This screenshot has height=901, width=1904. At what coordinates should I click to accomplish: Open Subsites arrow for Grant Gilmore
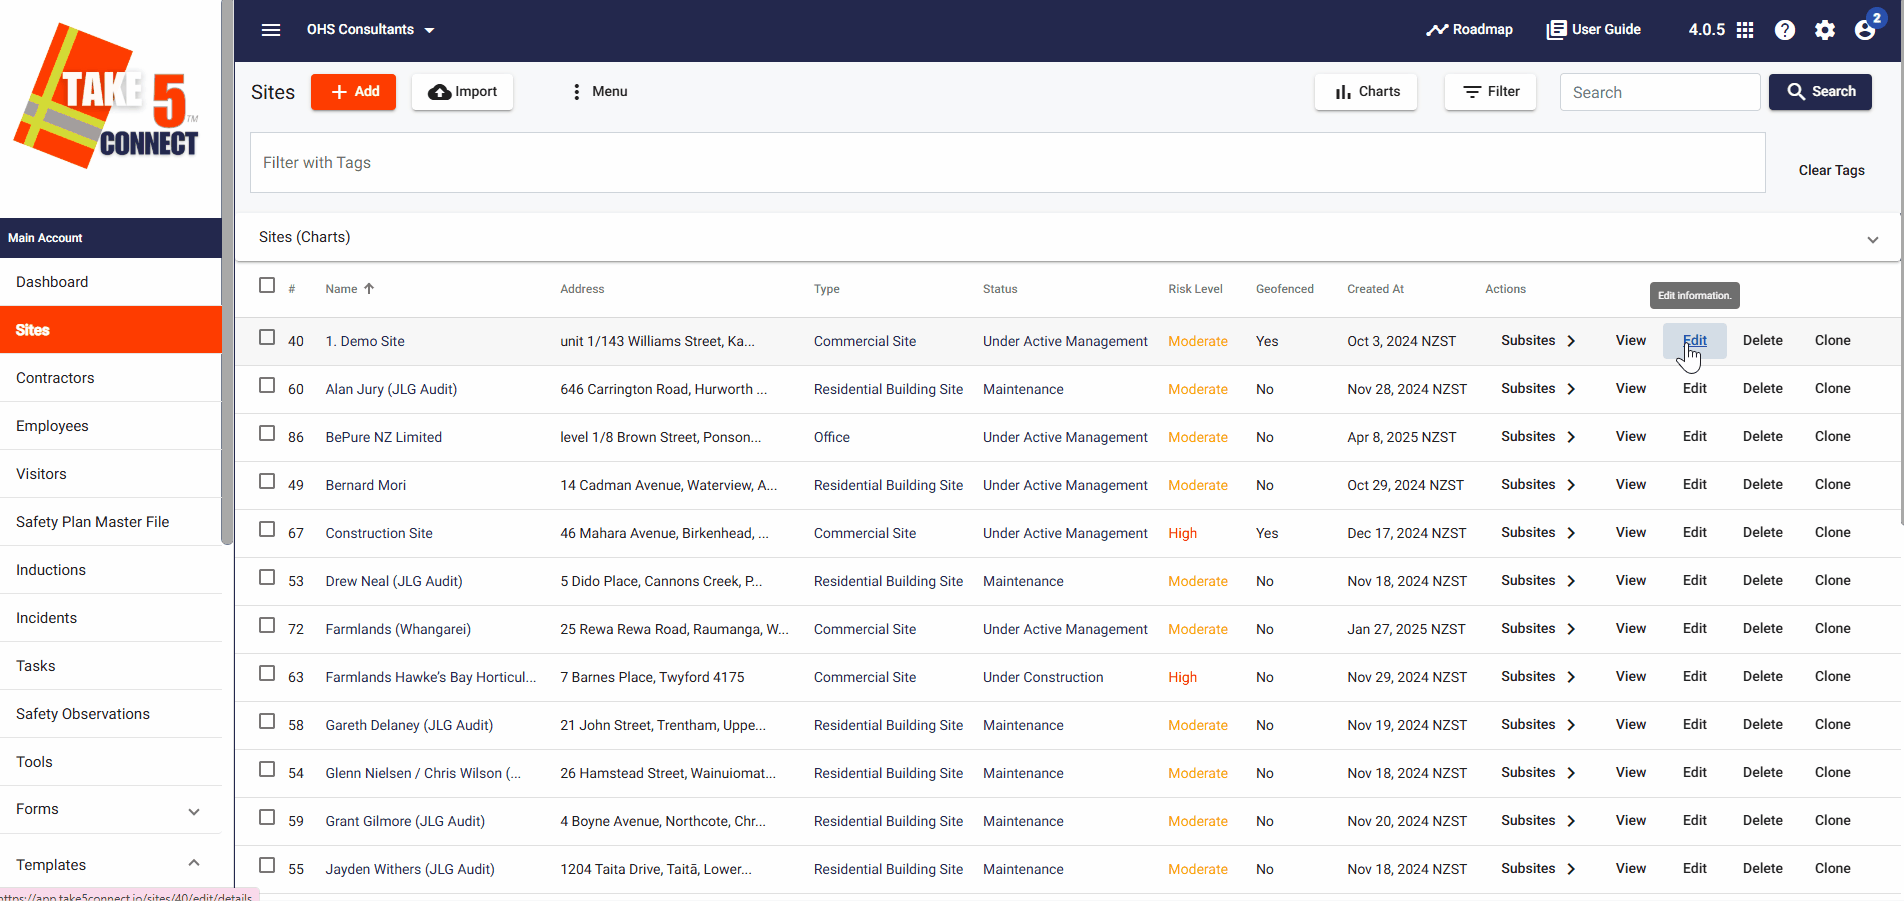pos(1571,821)
